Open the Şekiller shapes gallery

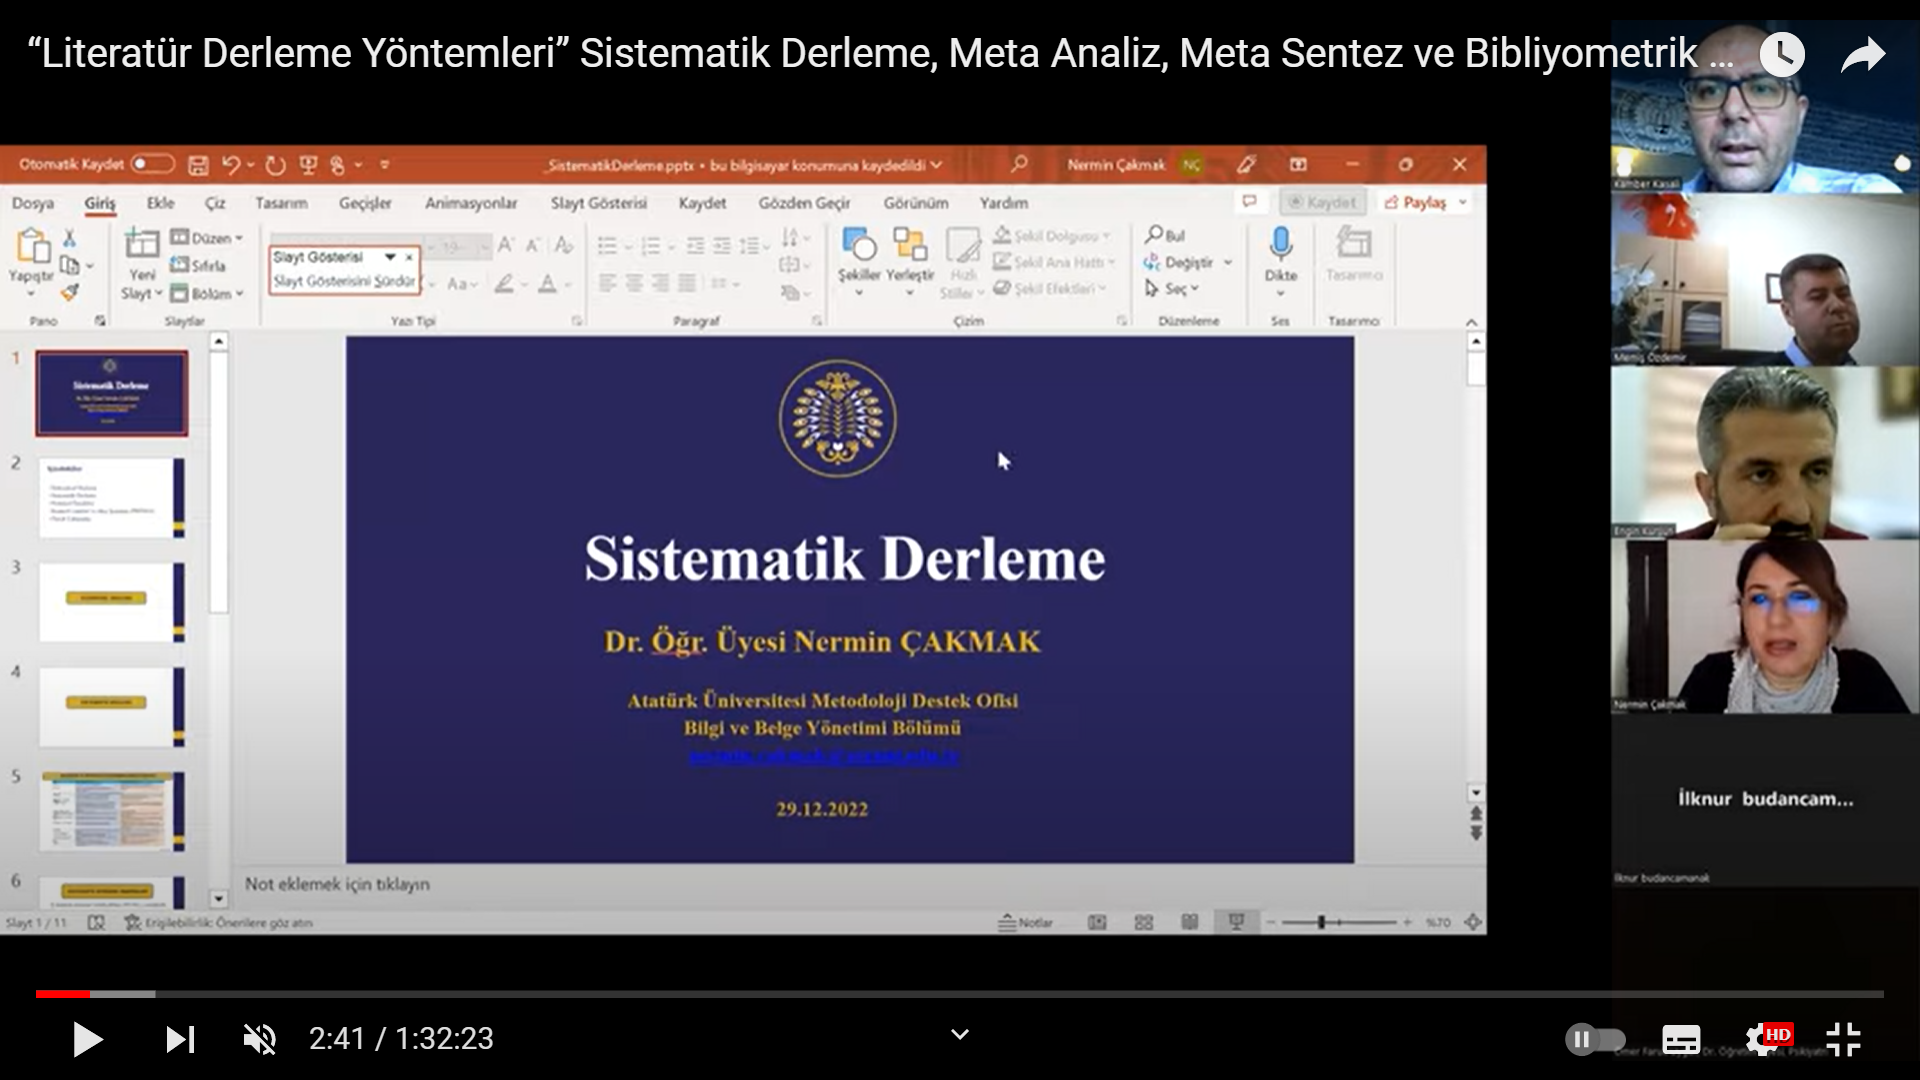point(859,256)
